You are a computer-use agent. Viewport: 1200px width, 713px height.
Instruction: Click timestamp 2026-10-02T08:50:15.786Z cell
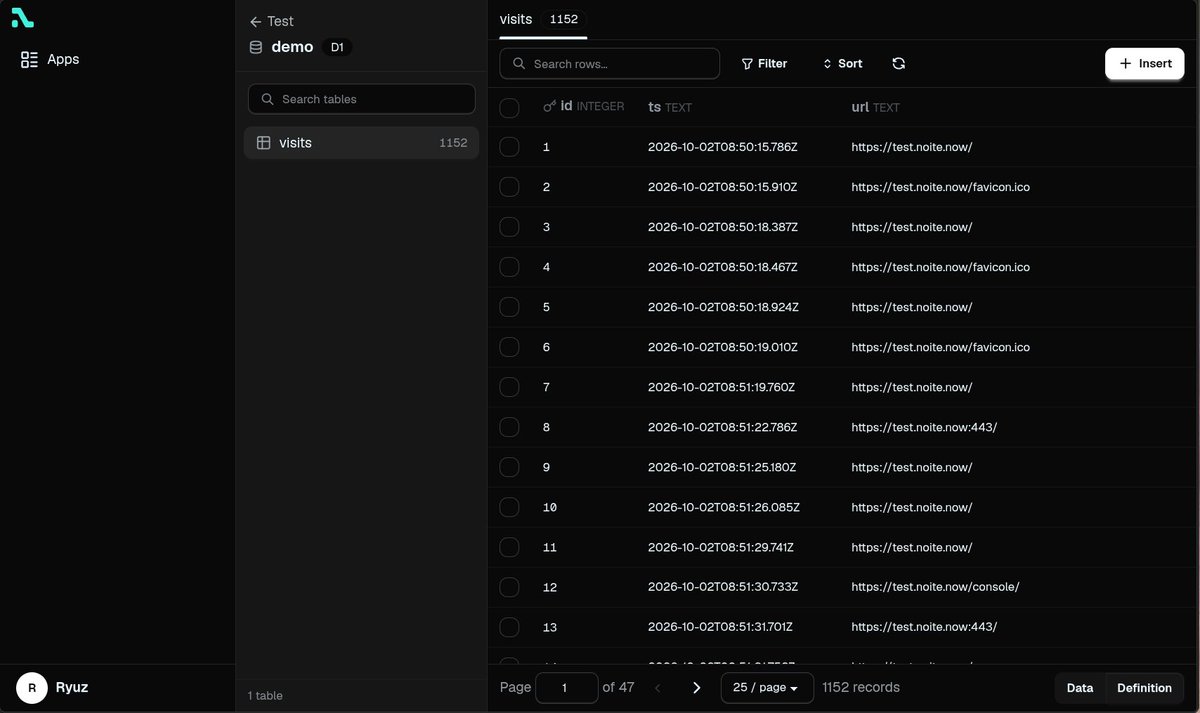click(723, 147)
